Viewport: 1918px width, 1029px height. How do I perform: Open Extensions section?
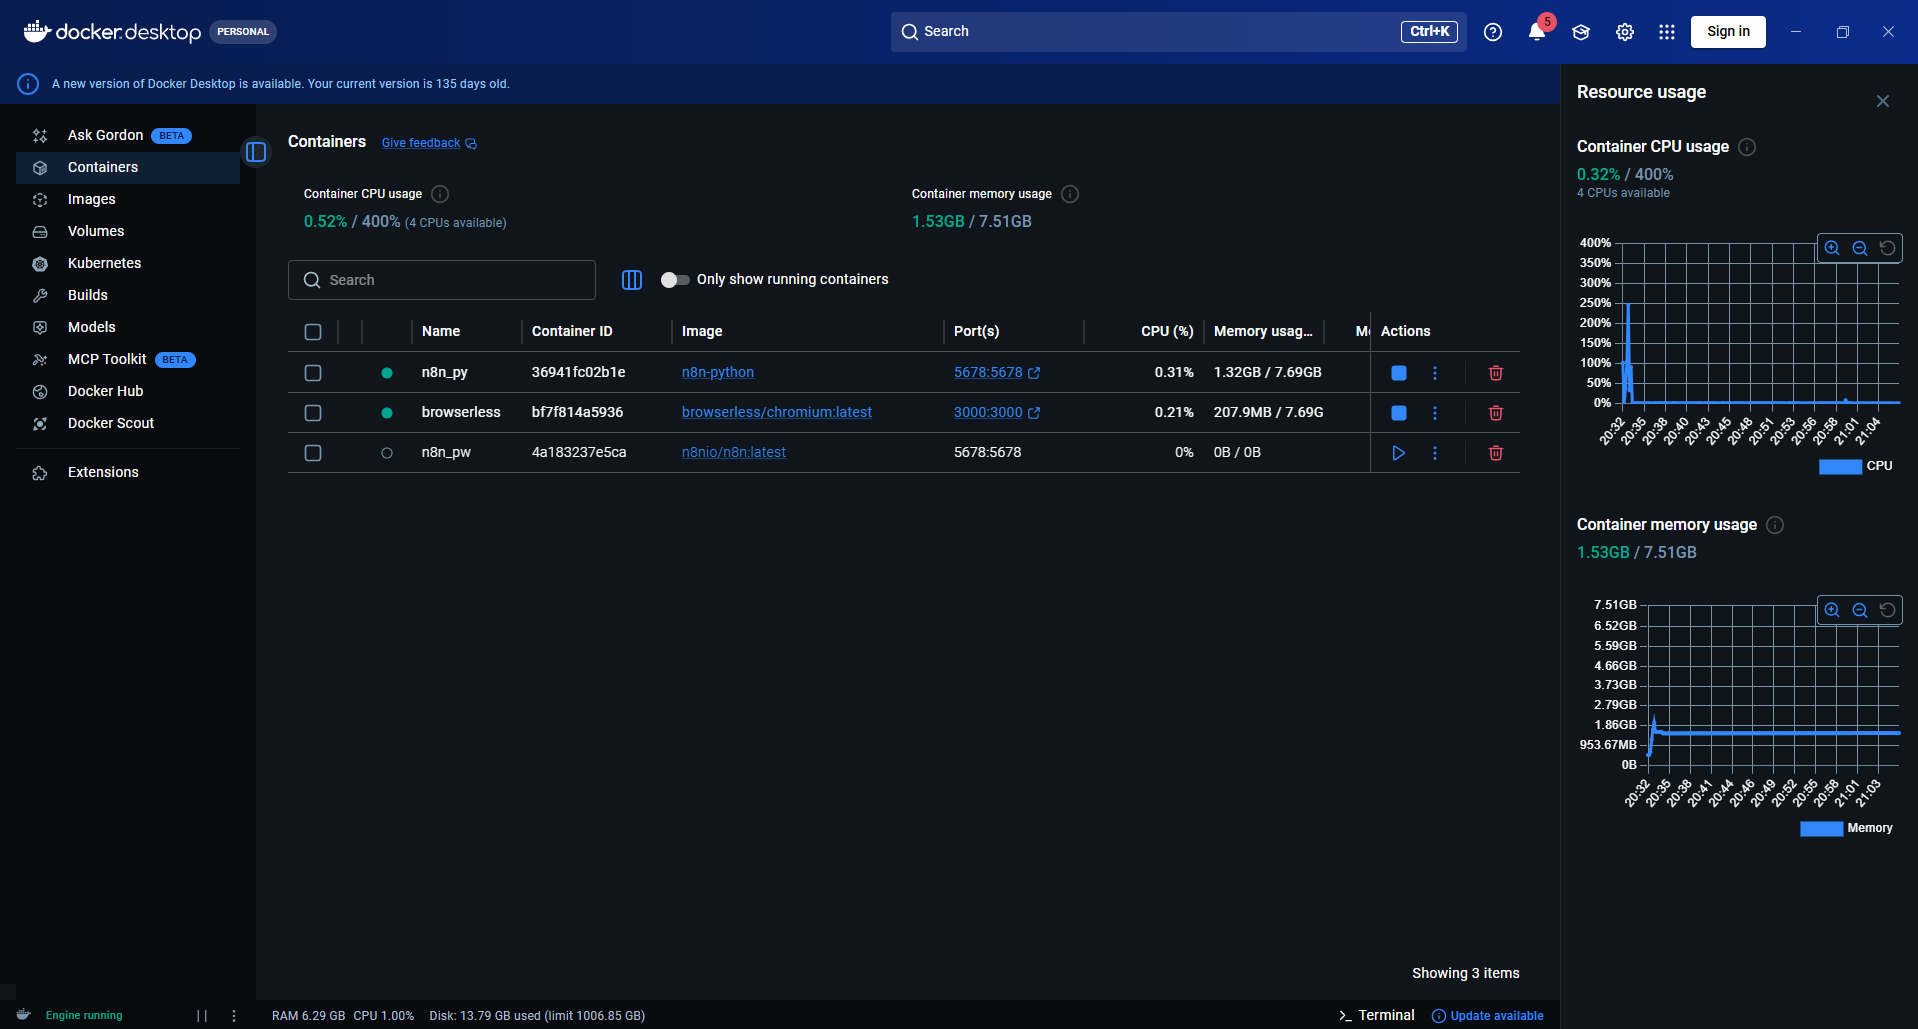pos(128,472)
